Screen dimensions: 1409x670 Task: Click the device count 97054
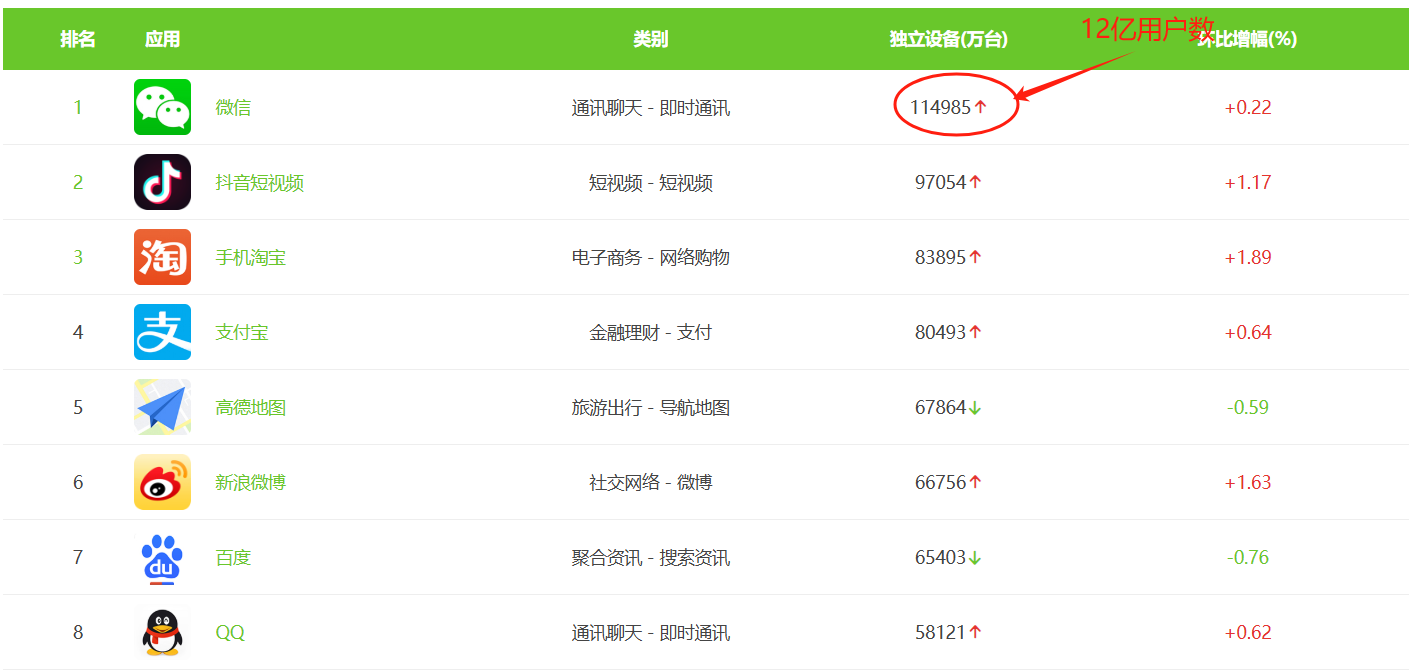click(x=941, y=182)
